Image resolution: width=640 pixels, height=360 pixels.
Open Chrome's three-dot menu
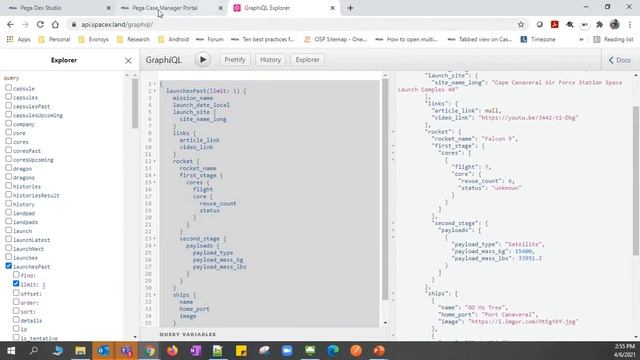630,24
